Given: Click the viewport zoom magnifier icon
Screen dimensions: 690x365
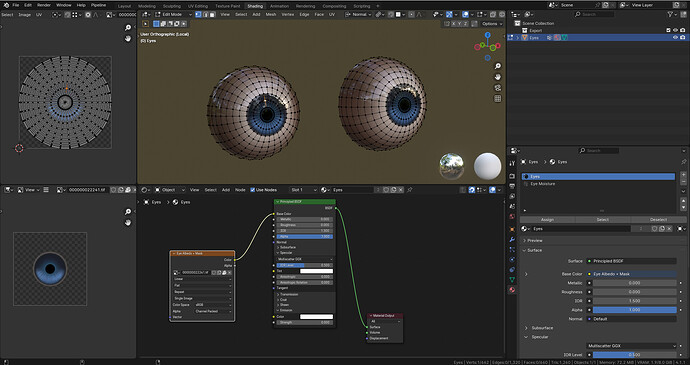Looking at the screenshot, I should [498, 66].
